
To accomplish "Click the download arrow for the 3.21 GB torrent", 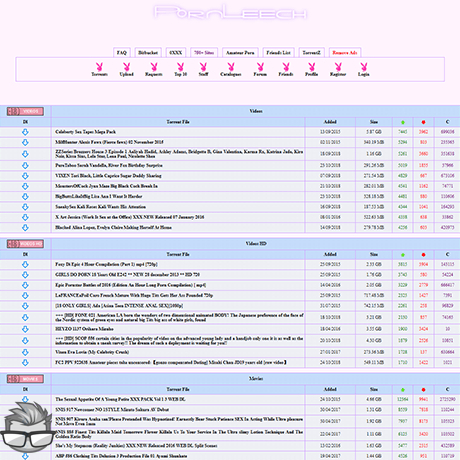I will pyautogui.click(x=25, y=318).
